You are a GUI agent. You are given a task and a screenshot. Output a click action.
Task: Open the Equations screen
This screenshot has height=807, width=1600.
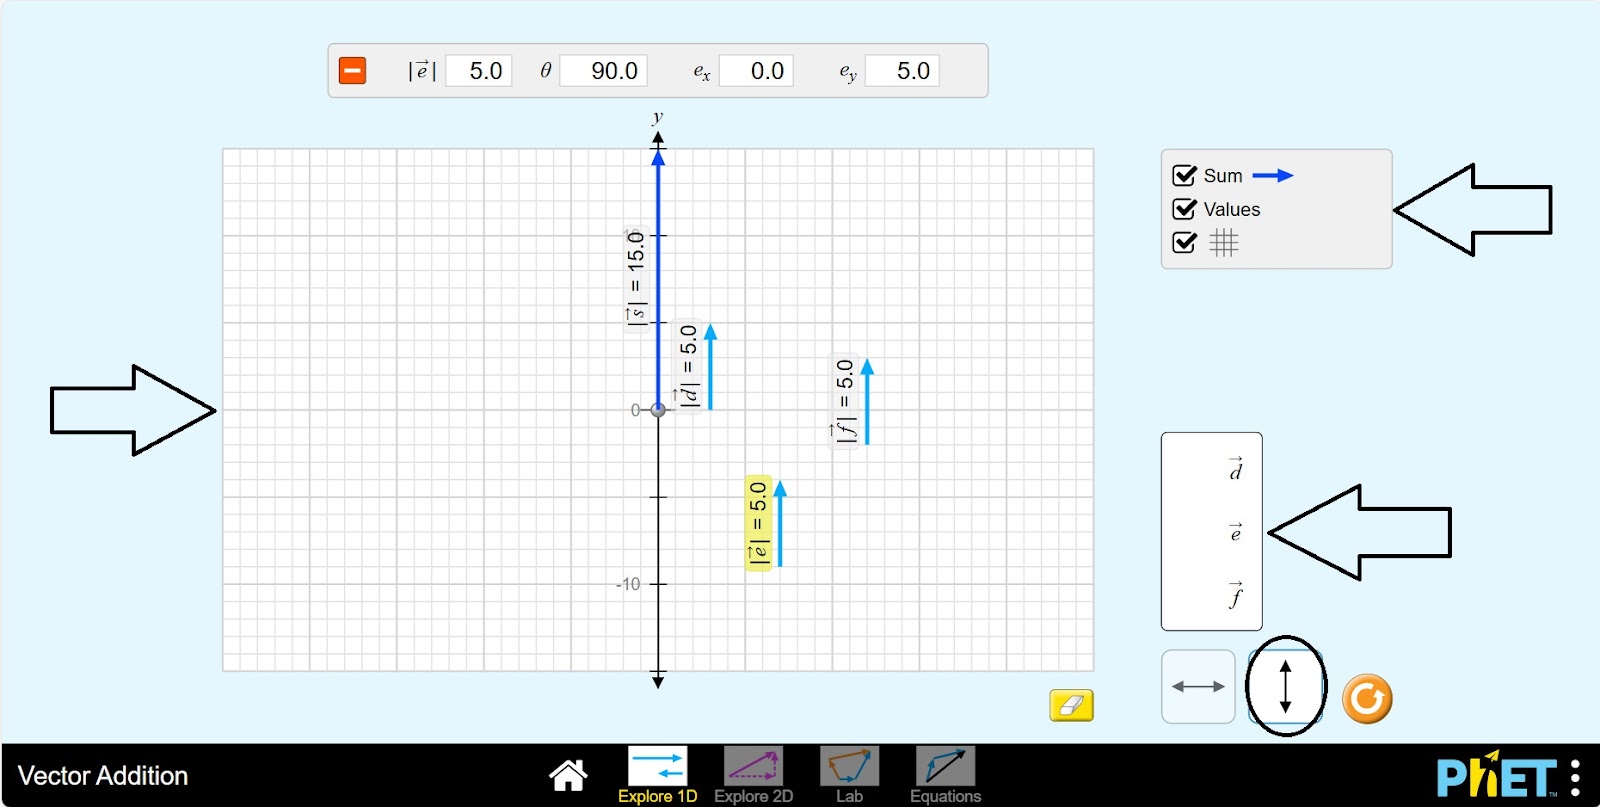tap(945, 774)
